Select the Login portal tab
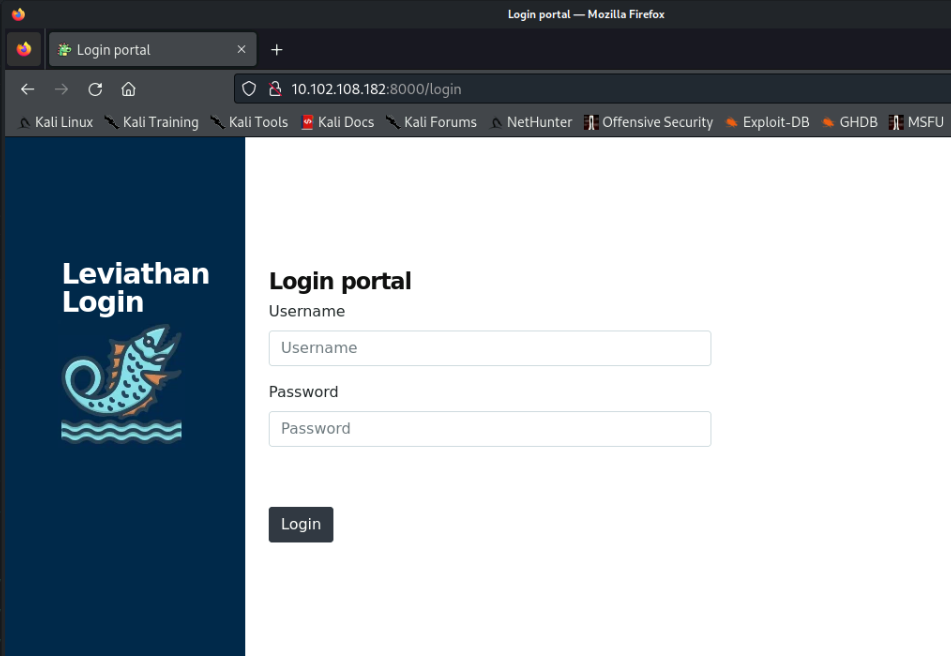The image size is (951, 656). [140, 50]
